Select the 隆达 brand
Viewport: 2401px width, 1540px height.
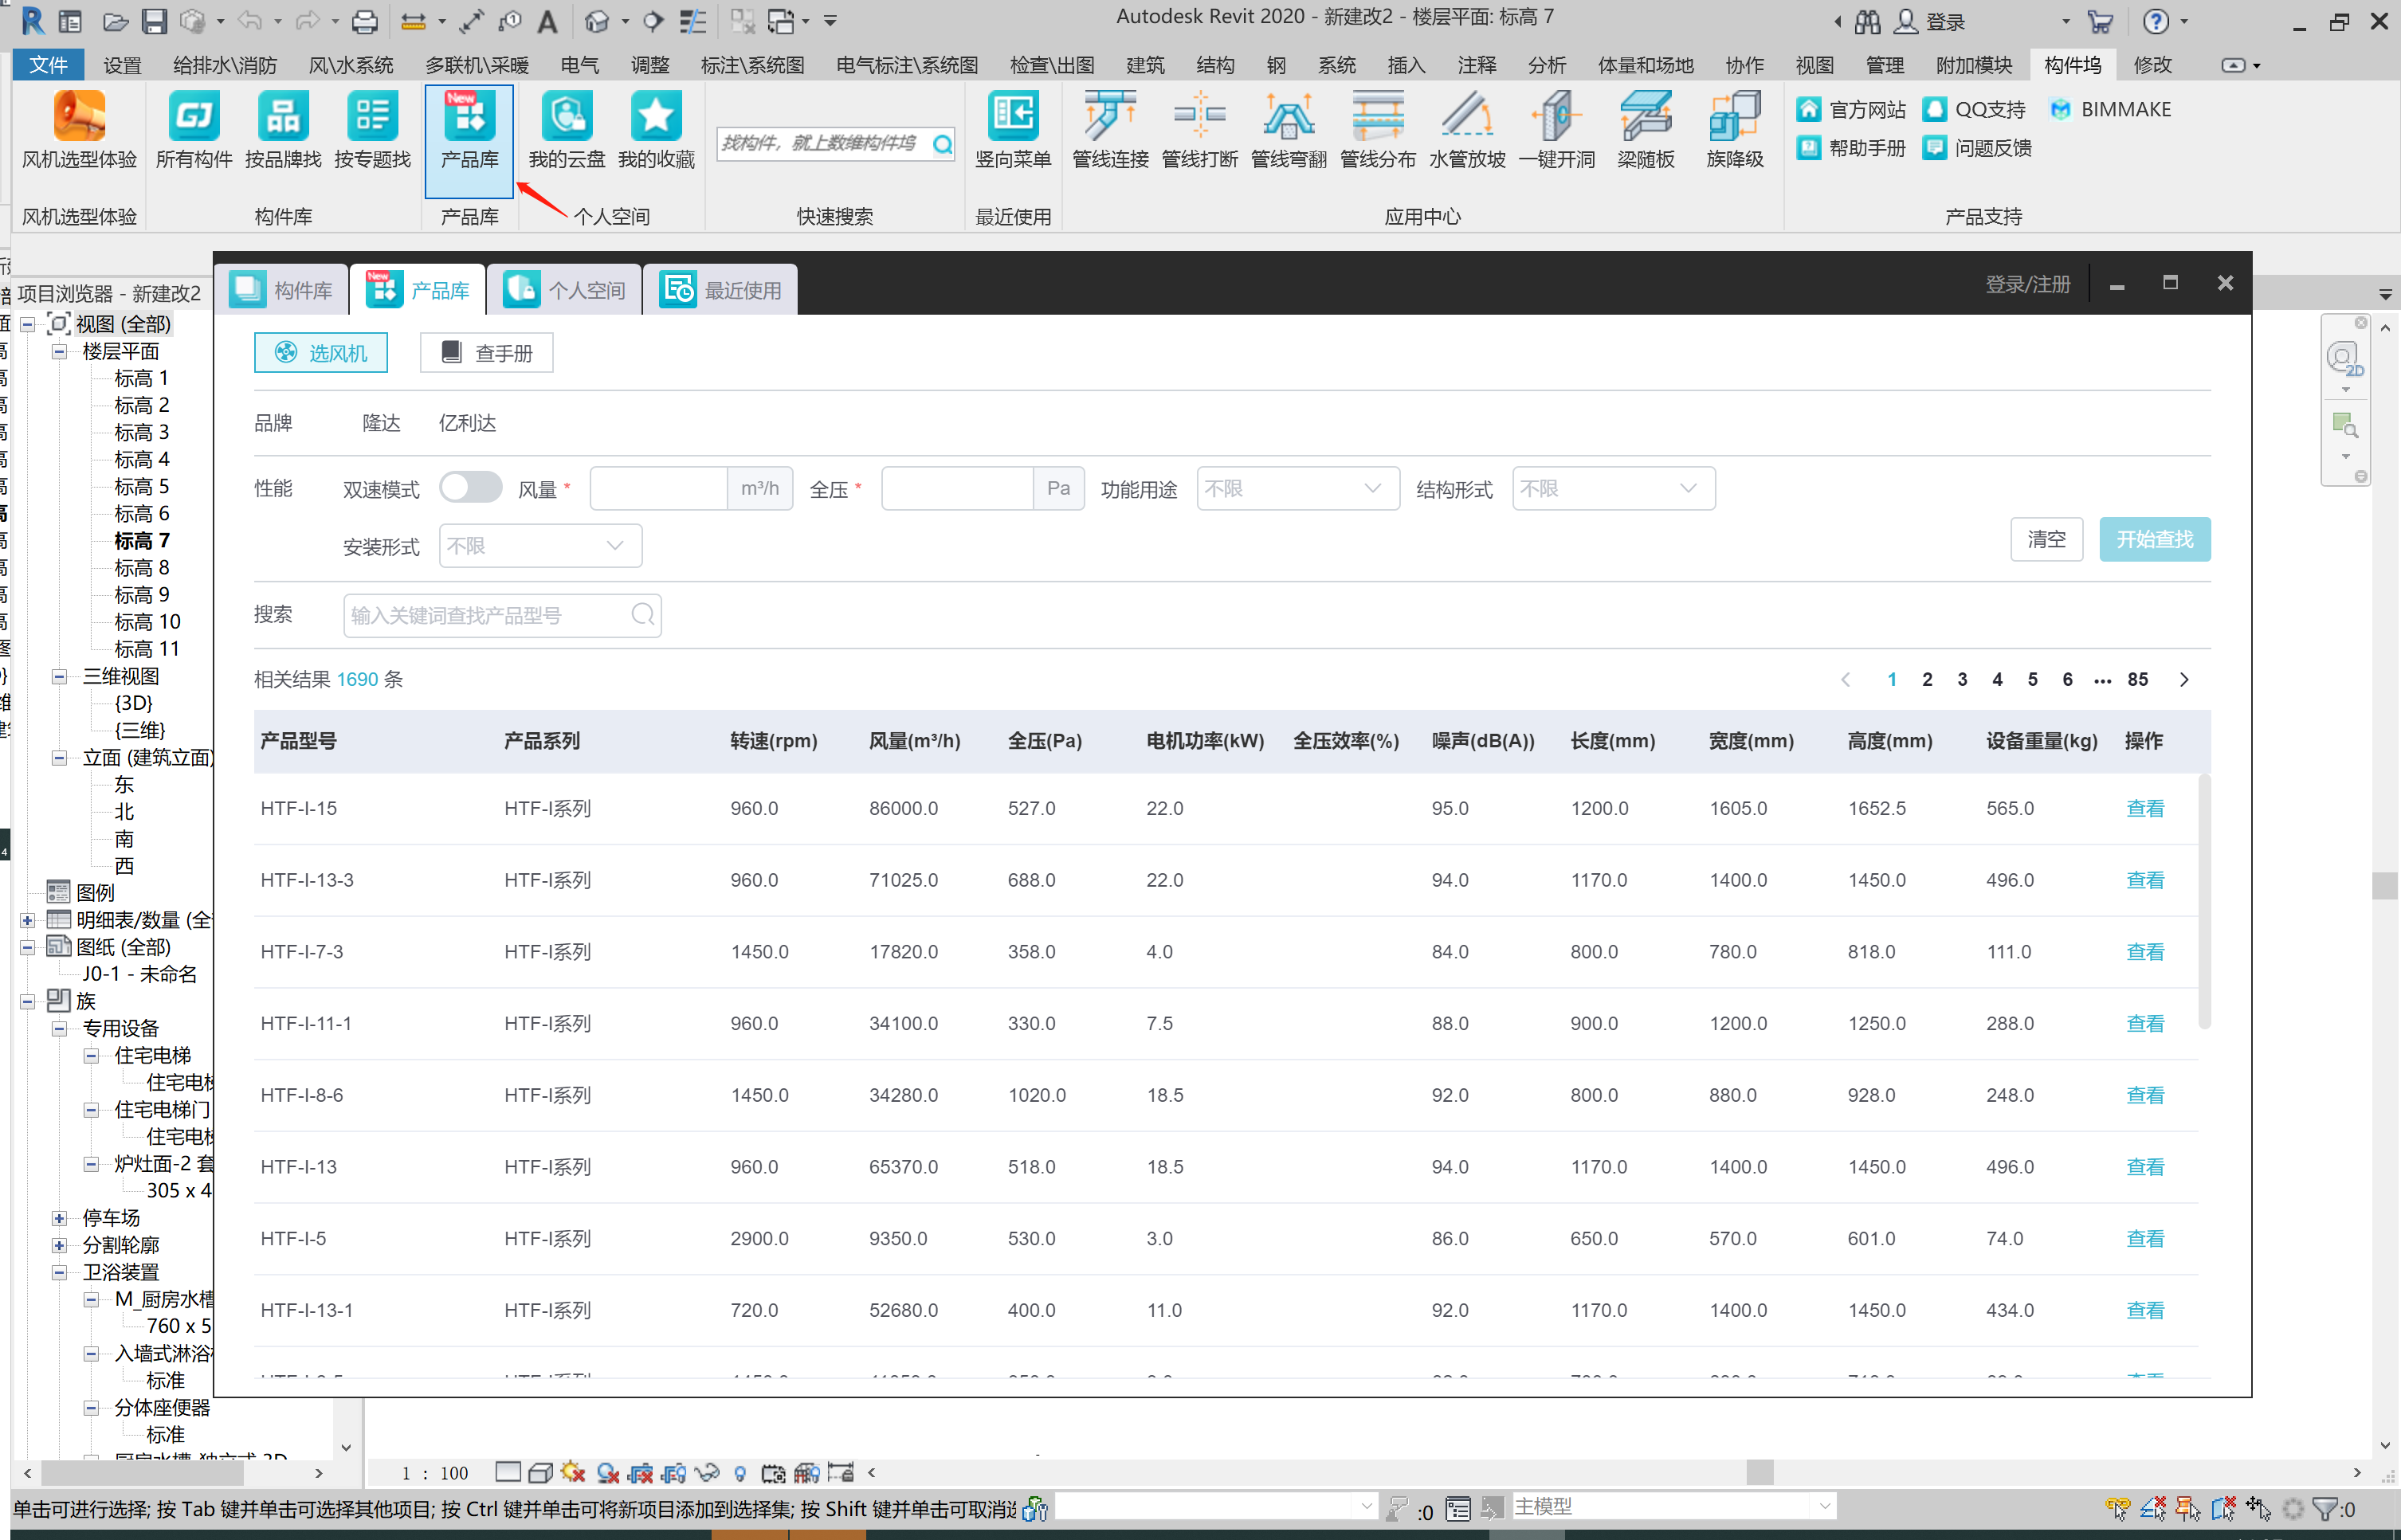[x=381, y=423]
